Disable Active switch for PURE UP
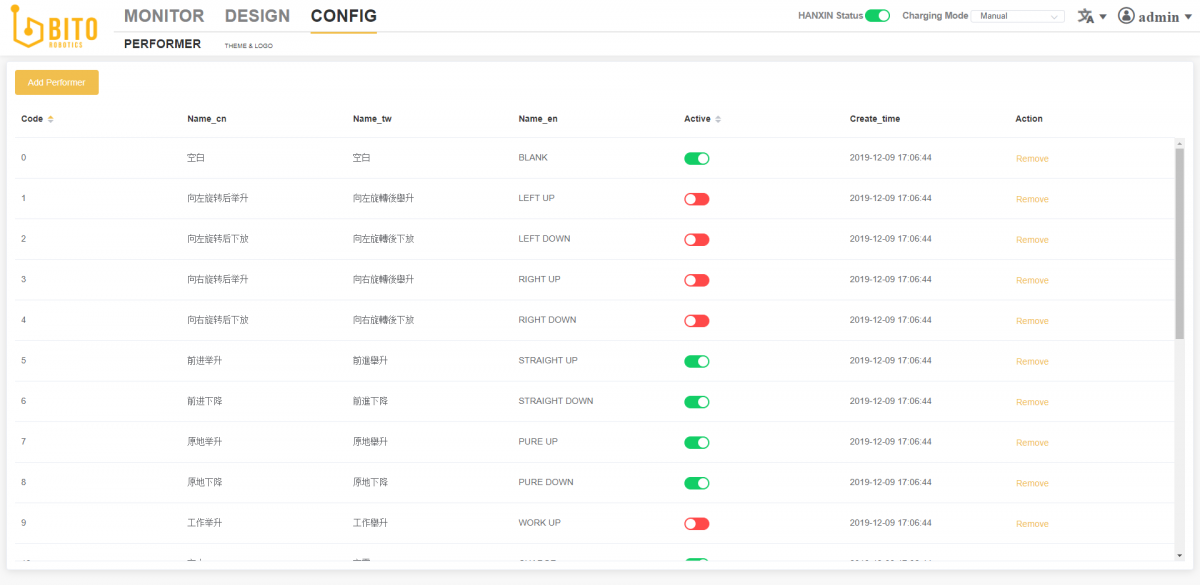Screen dimensions: 1200x585 pos(697,442)
